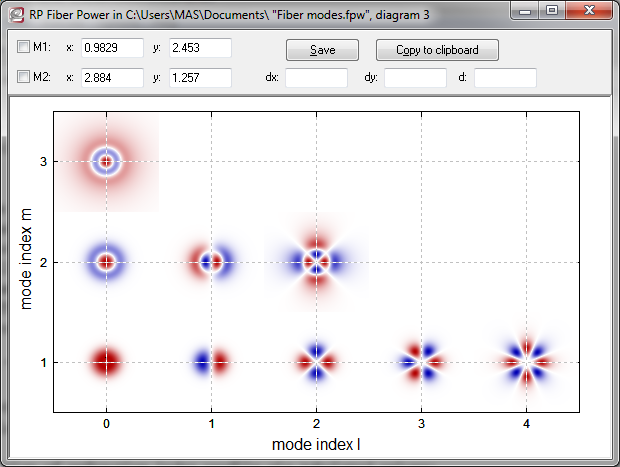This screenshot has height=467, width=620.
Task: Select the two-lobe mode at l=1, m=1
Action: (x=211, y=361)
